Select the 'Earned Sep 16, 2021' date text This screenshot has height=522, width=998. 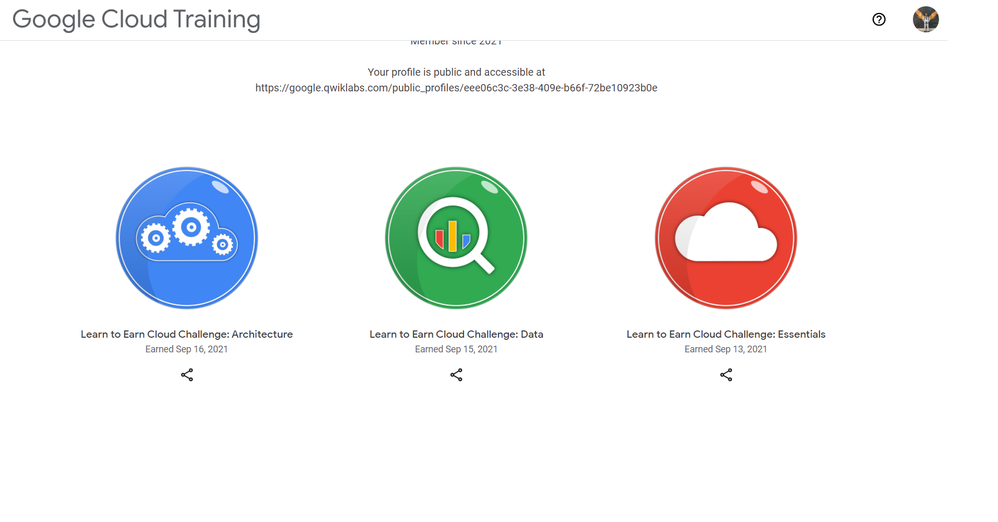coord(186,349)
